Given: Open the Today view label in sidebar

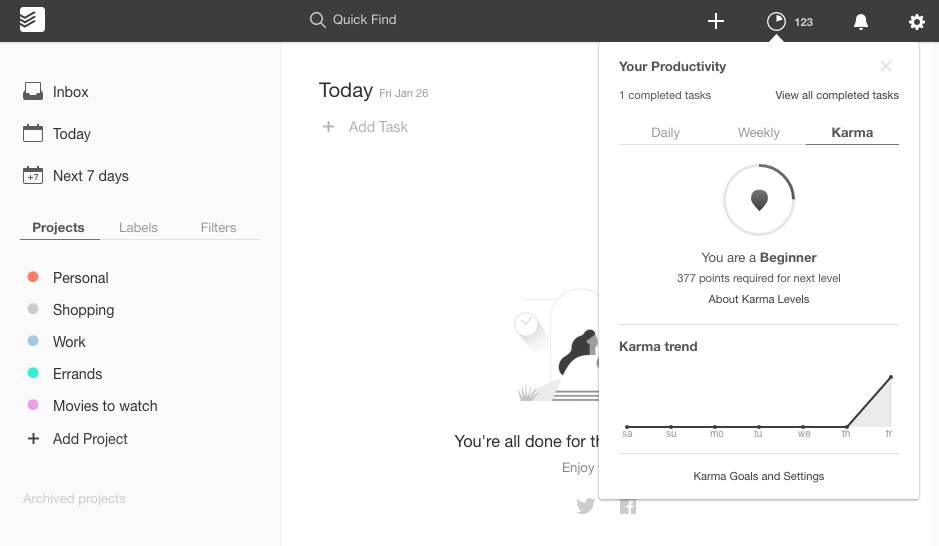Looking at the screenshot, I should tap(72, 134).
